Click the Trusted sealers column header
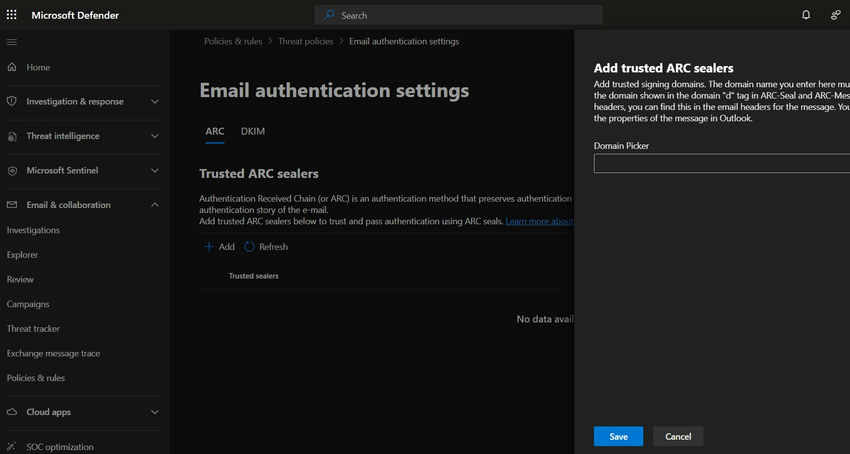Screen dimensions: 850x454 pyautogui.click(x=253, y=276)
